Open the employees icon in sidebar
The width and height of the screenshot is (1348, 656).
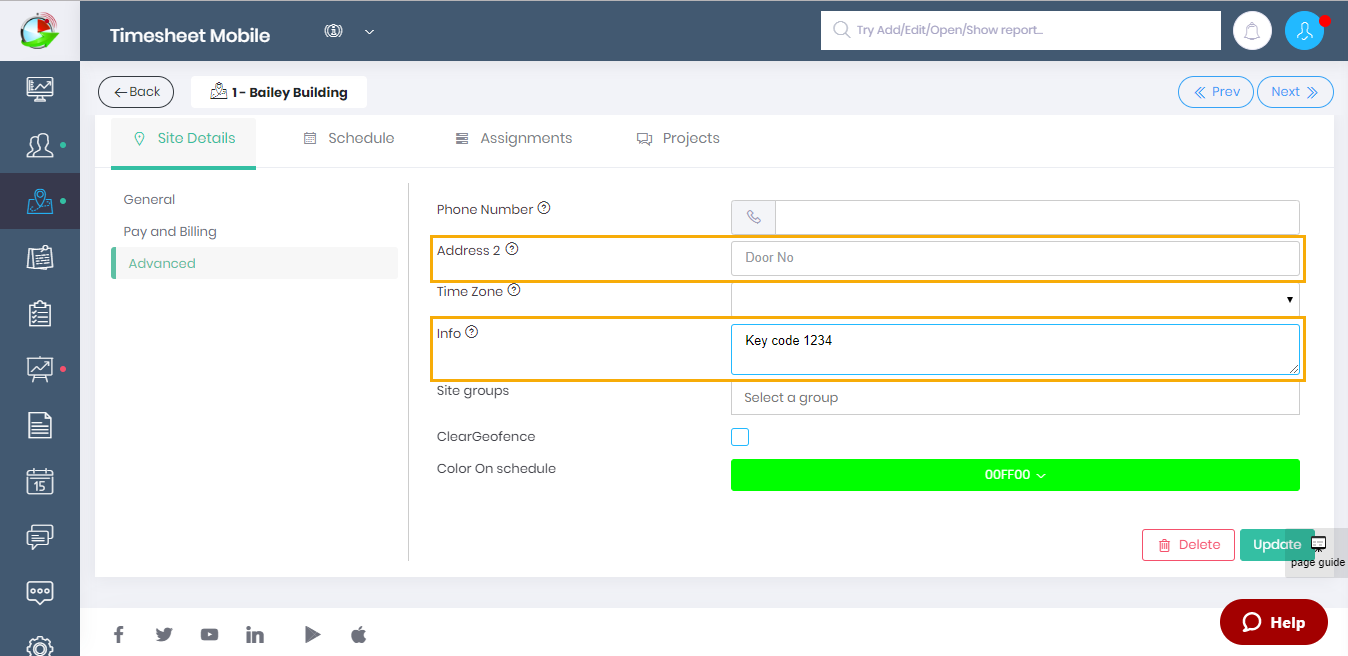pyautogui.click(x=40, y=145)
